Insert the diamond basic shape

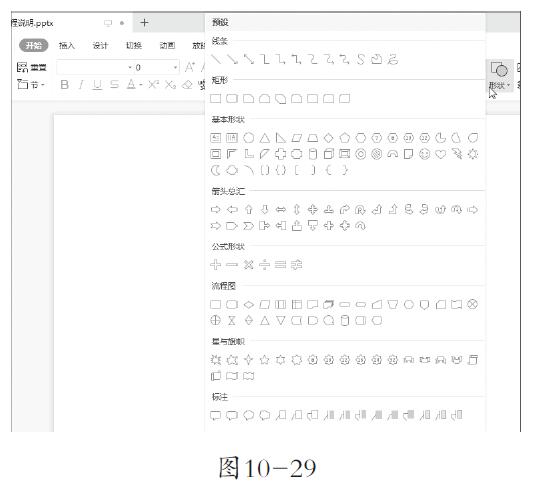point(329,138)
